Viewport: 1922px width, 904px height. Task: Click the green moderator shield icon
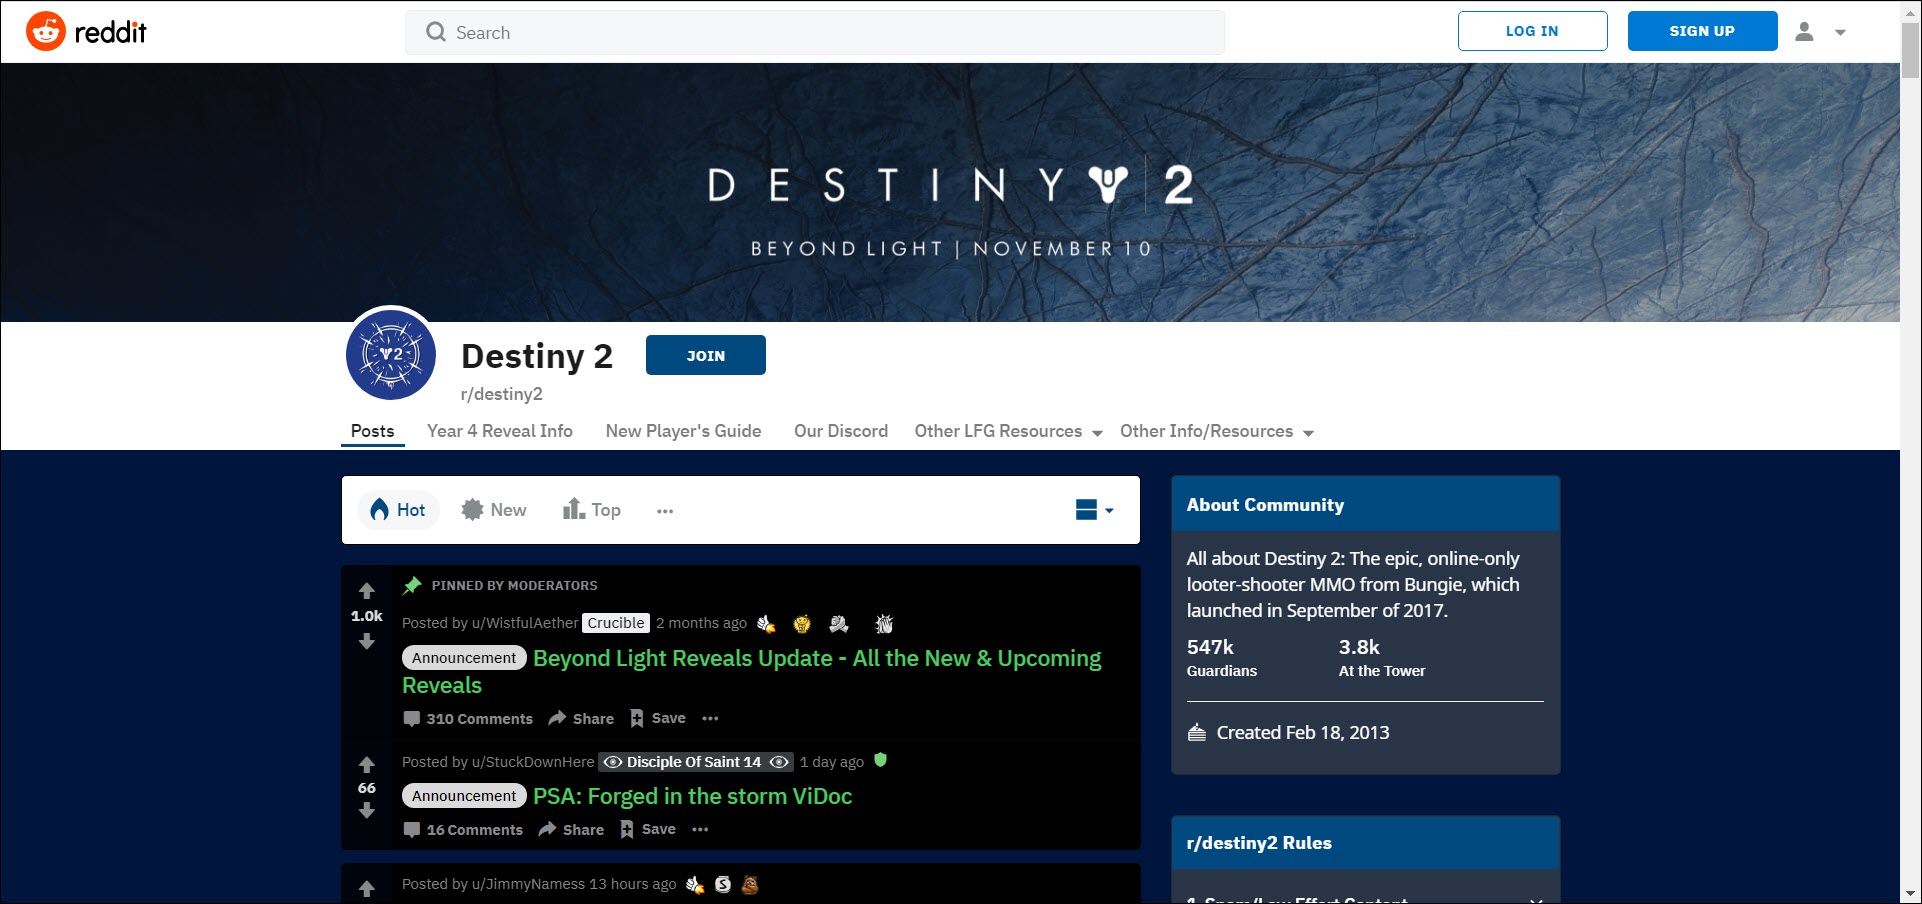pyautogui.click(x=881, y=760)
